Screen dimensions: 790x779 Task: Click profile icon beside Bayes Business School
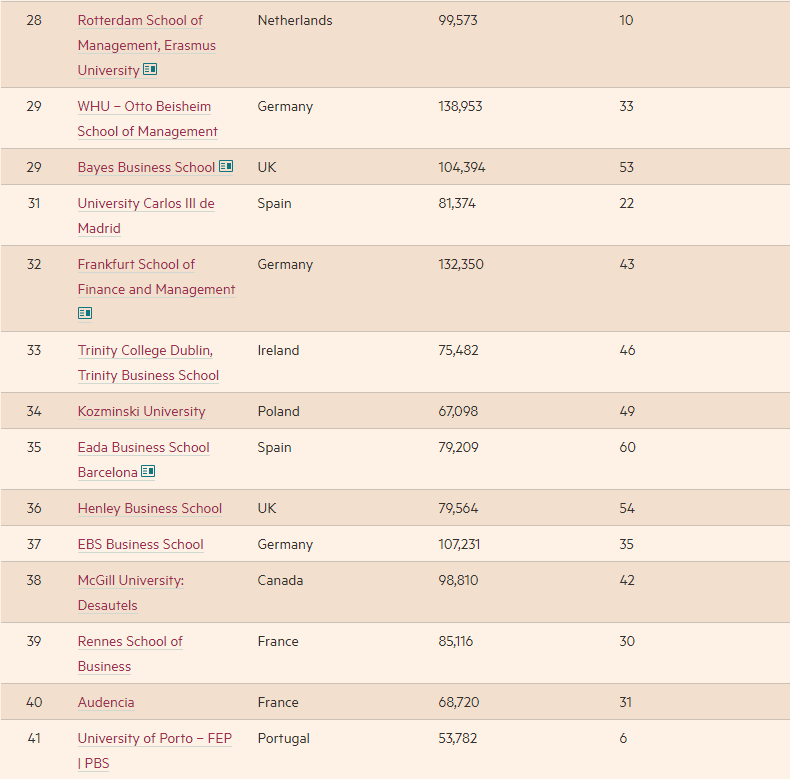pos(226,166)
